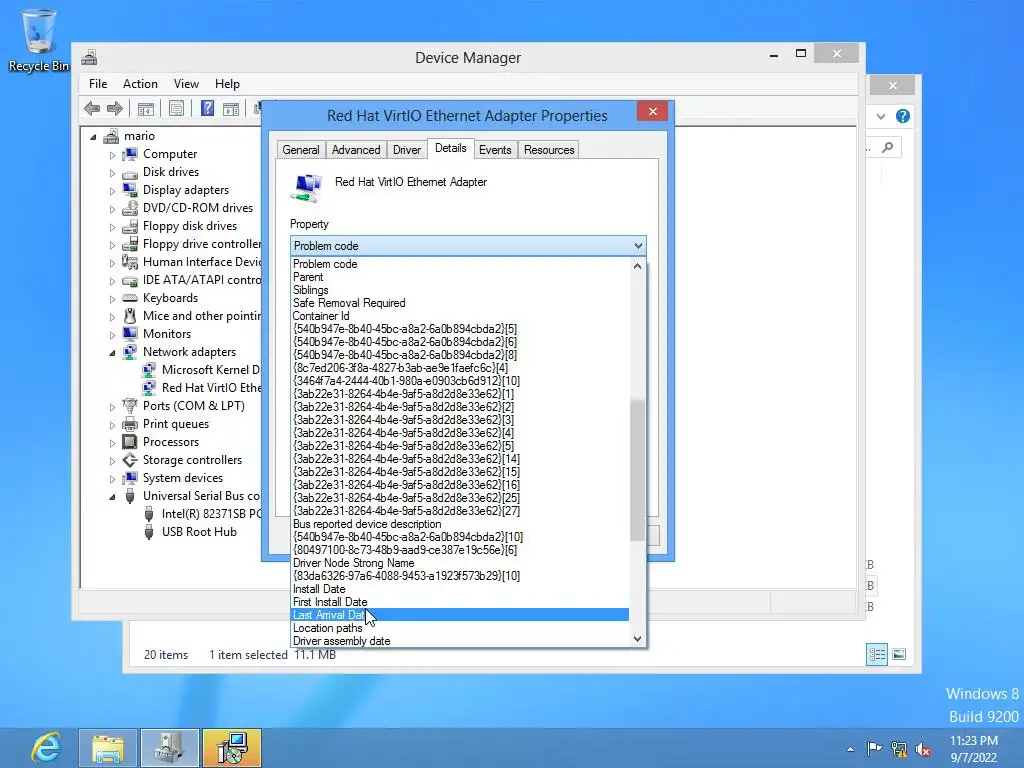1024x768 pixels.
Task: Select Last Arrival Date in the list
Action: click(460, 615)
